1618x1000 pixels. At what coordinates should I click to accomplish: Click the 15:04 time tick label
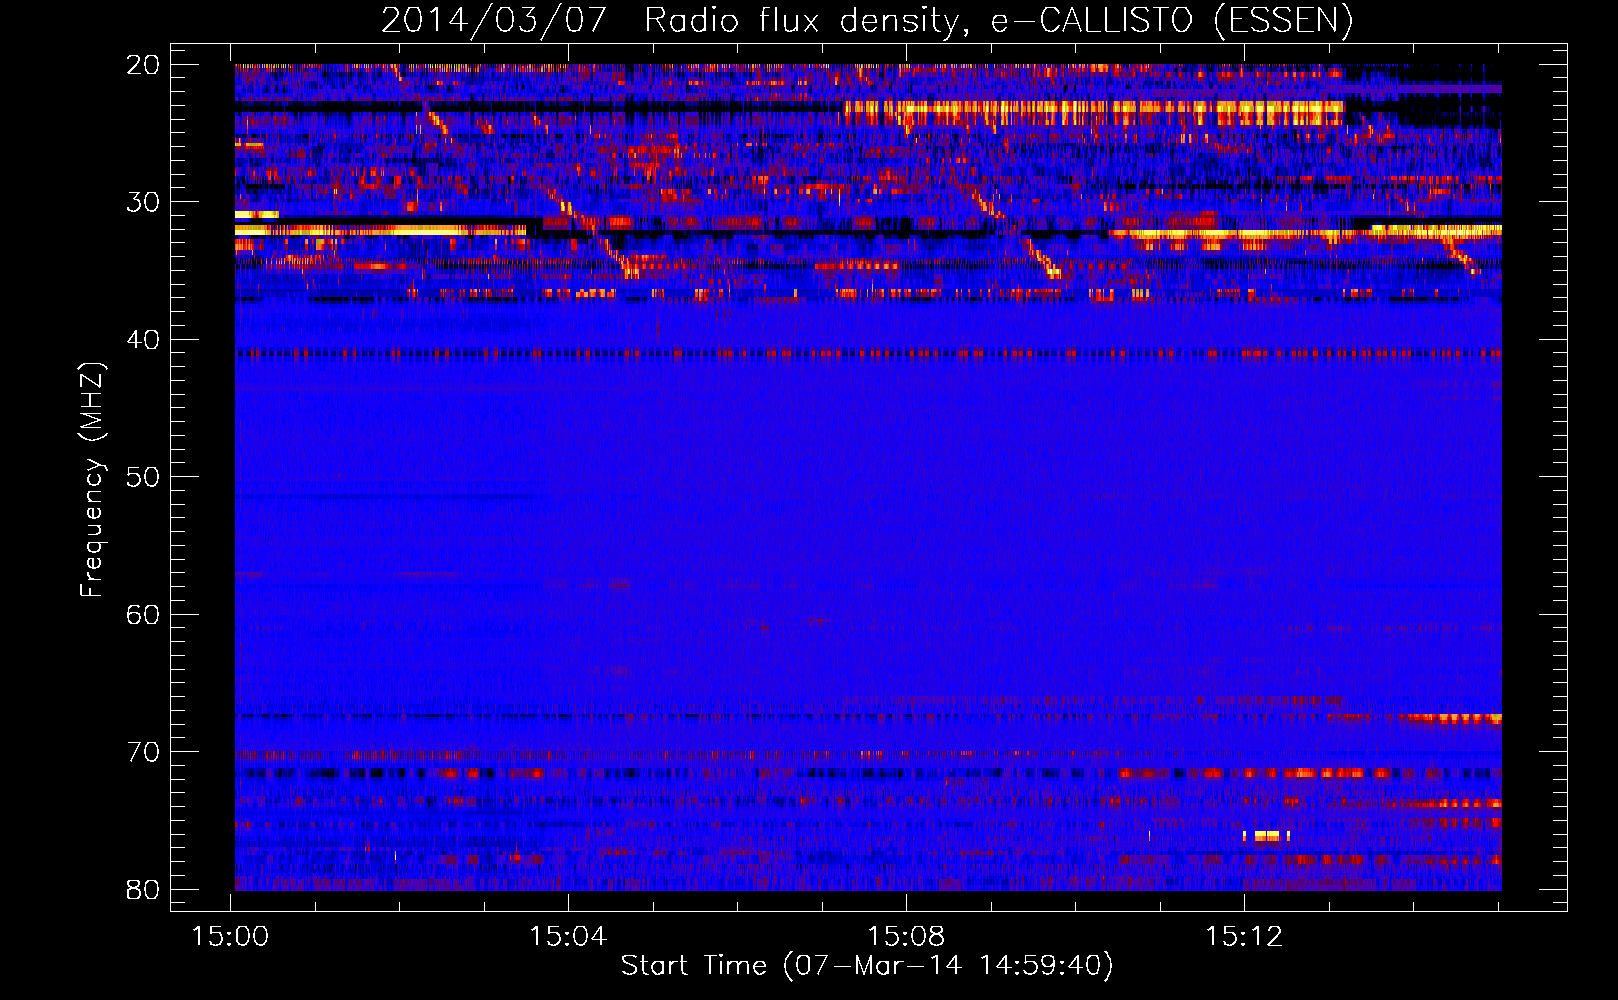(x=568, y=937)
